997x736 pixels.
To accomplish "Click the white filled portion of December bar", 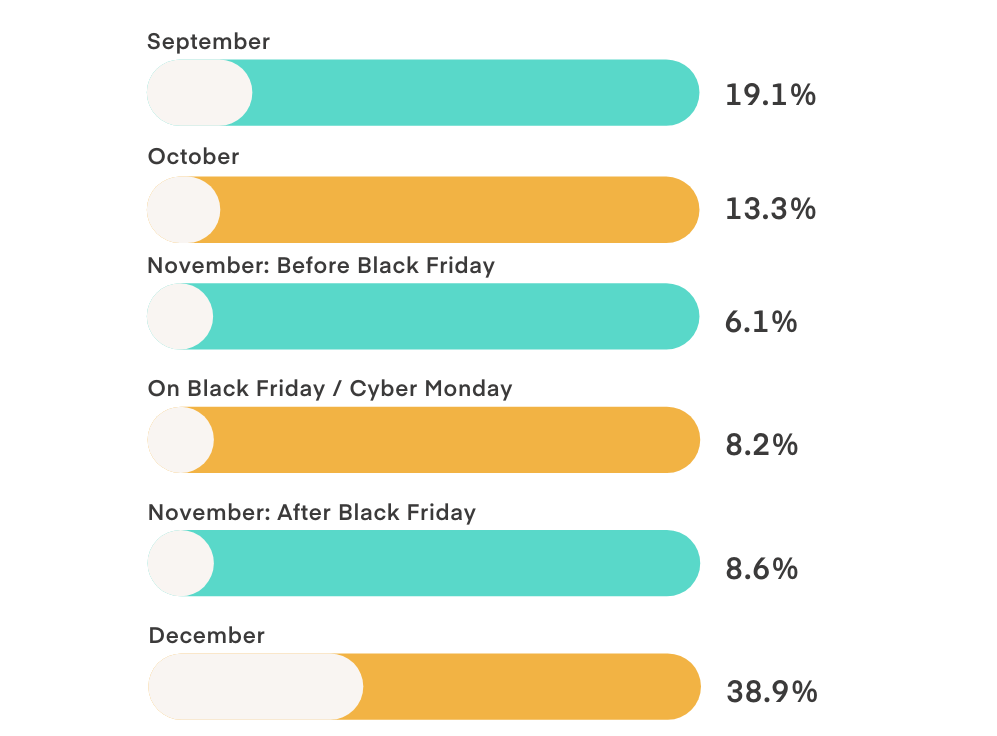I will [254, 687].
